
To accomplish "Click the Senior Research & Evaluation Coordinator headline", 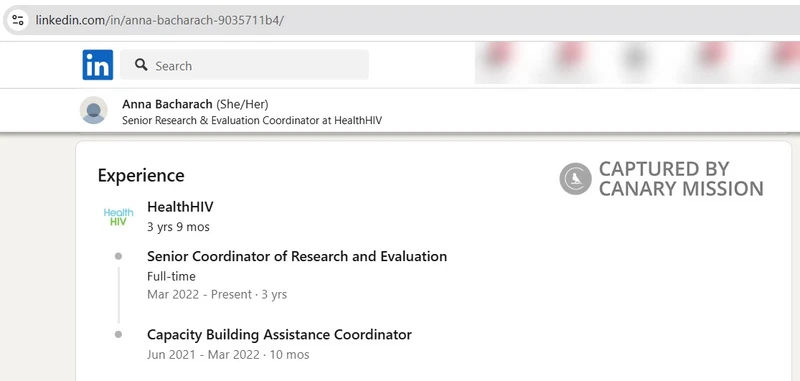I will (x=252, y=121).
